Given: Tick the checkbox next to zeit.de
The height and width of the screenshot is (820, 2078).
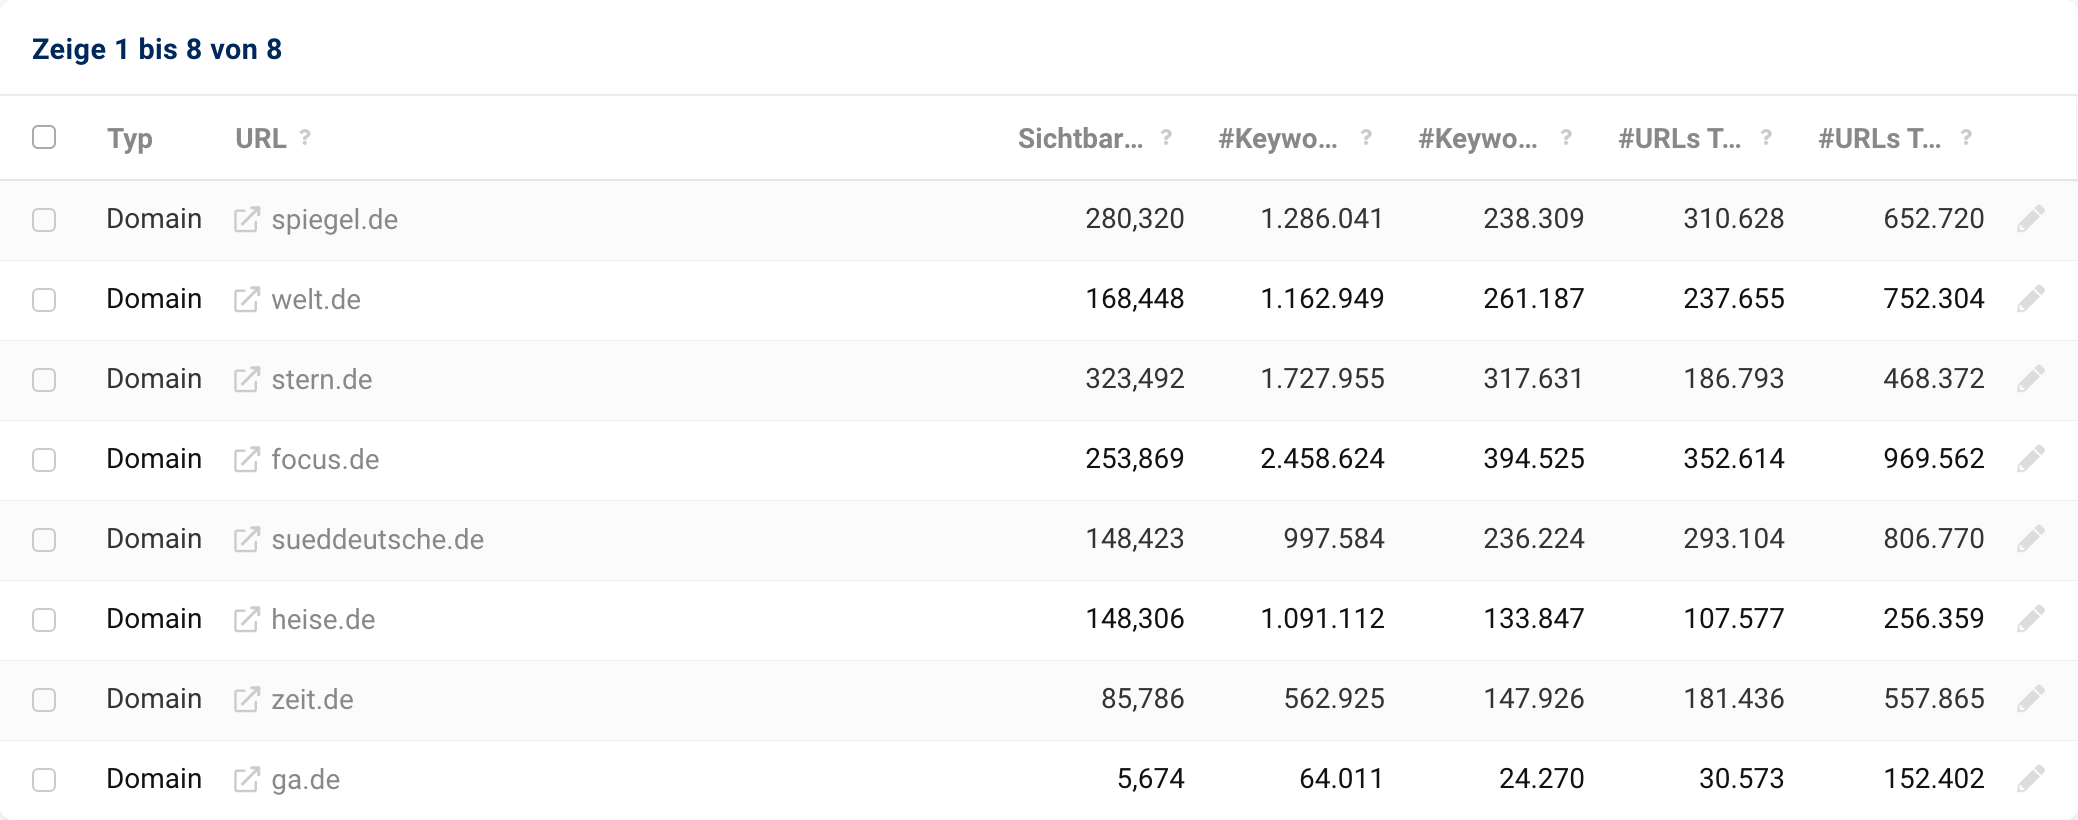Looking at the screenshot, I should point(44,700).
